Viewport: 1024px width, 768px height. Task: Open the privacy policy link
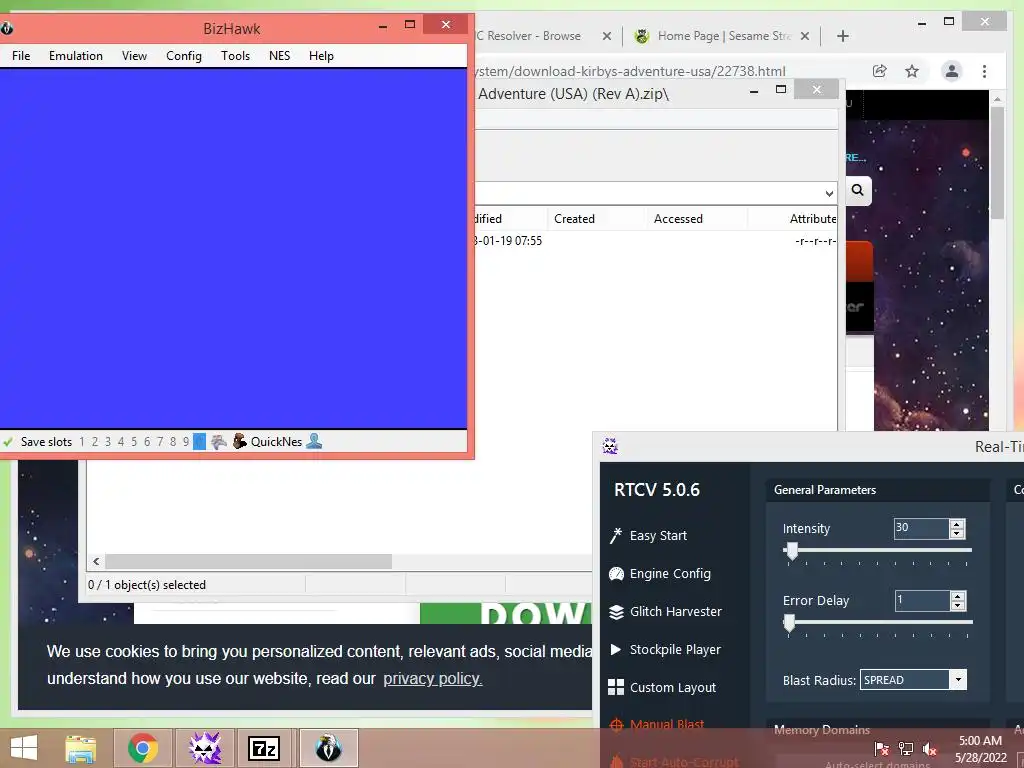coord(432,679)
